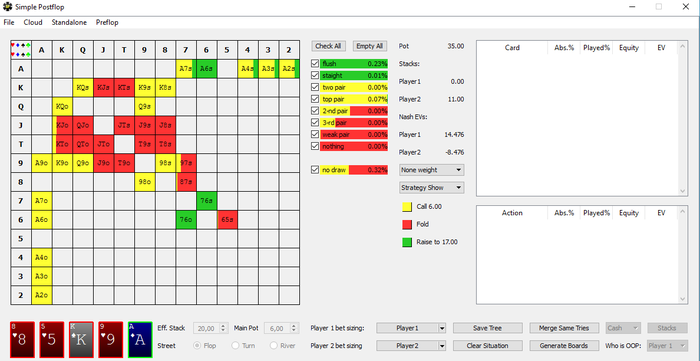700x361 pixels.
Task: Select the King of spades board card
Action: click(x=81, y=339)
